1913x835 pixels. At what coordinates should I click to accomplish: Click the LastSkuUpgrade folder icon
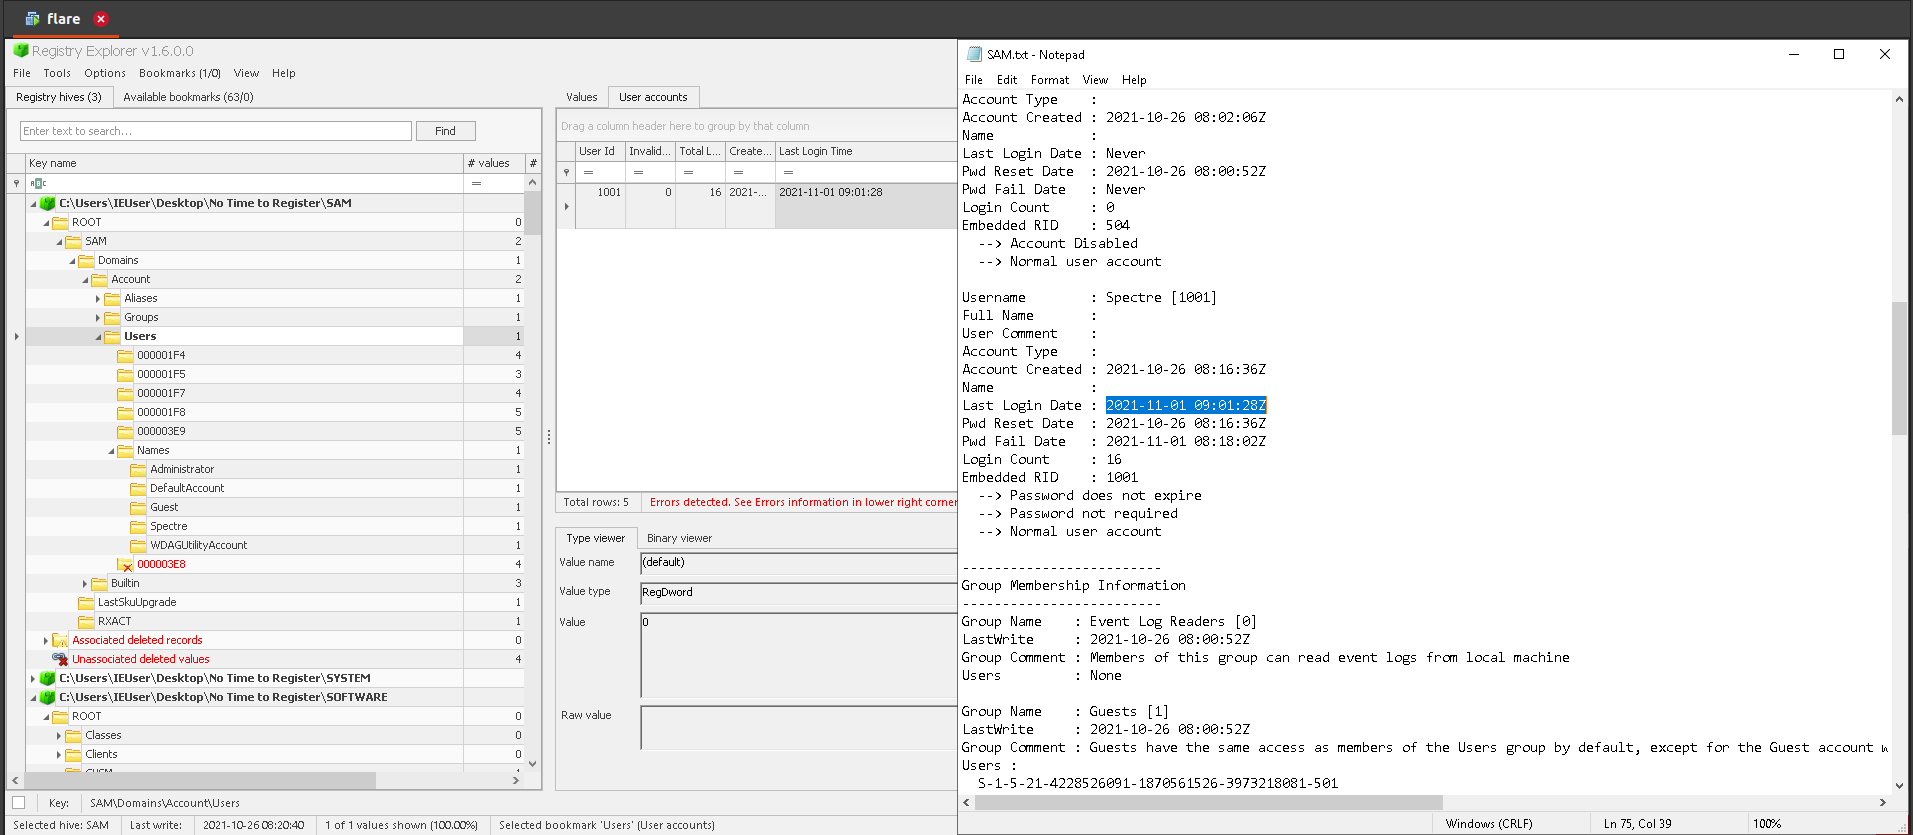[86, 602]
